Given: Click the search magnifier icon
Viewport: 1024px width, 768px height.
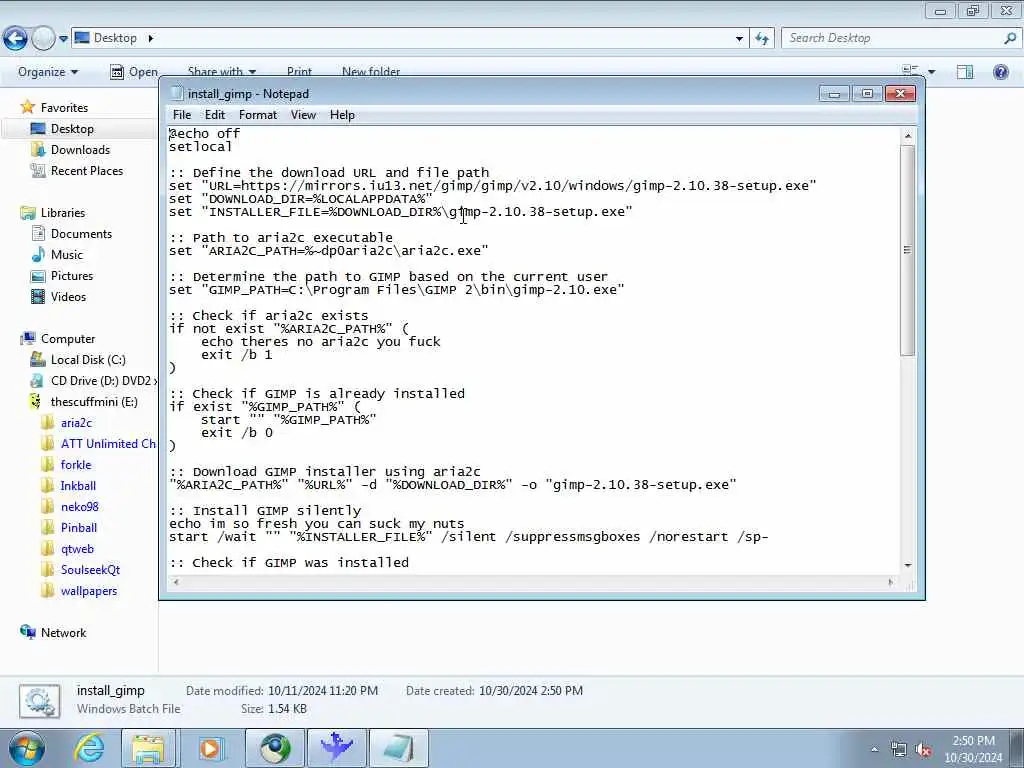Looking at the screenshot, I should click(x=1010, y=38).
